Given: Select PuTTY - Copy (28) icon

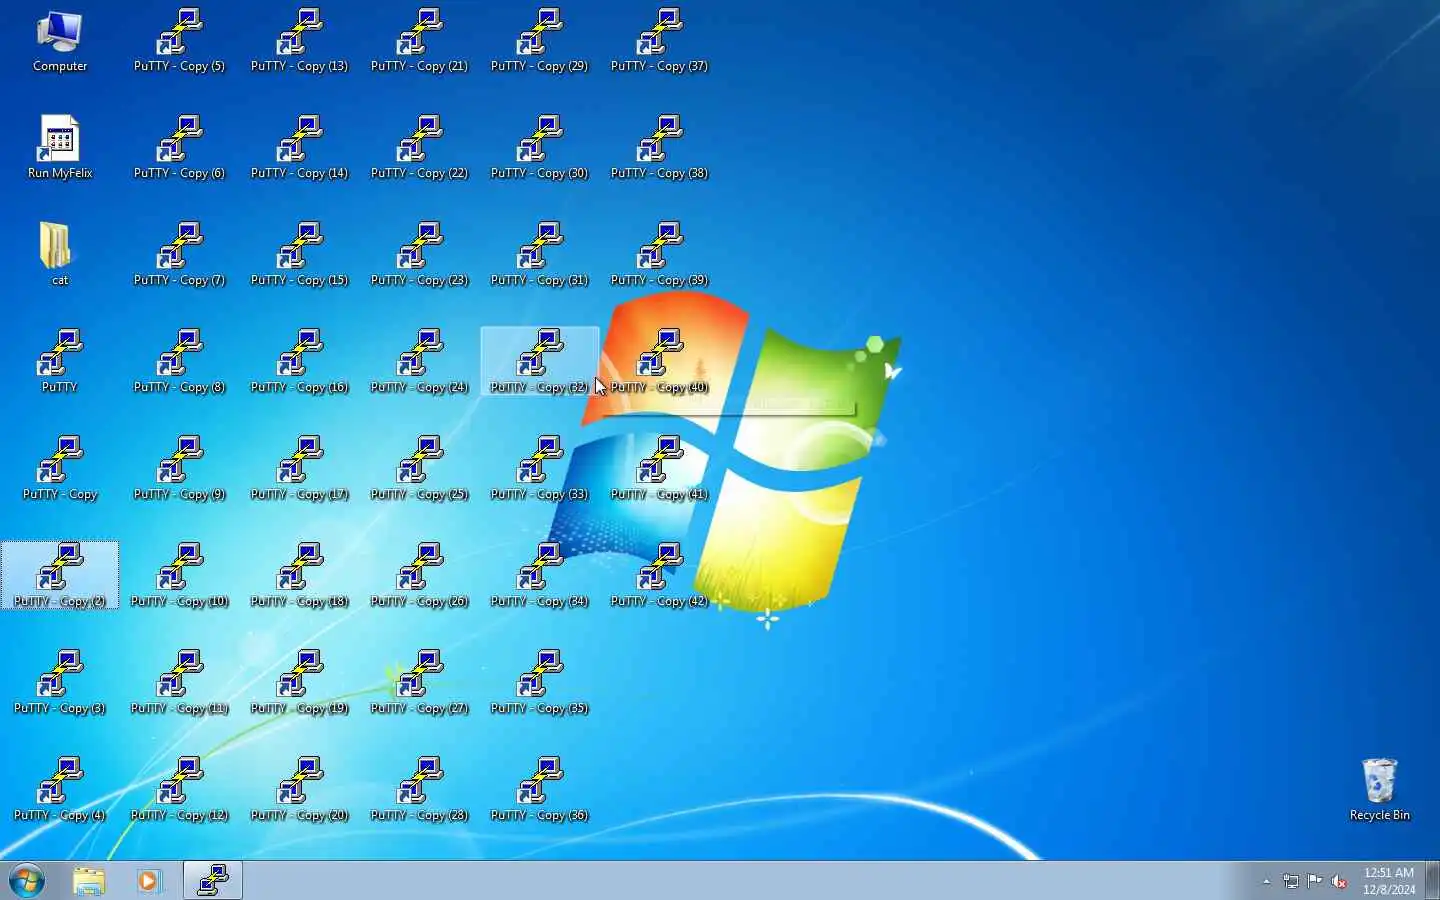Looking at the screenshot, I should (x=420, y=790).
